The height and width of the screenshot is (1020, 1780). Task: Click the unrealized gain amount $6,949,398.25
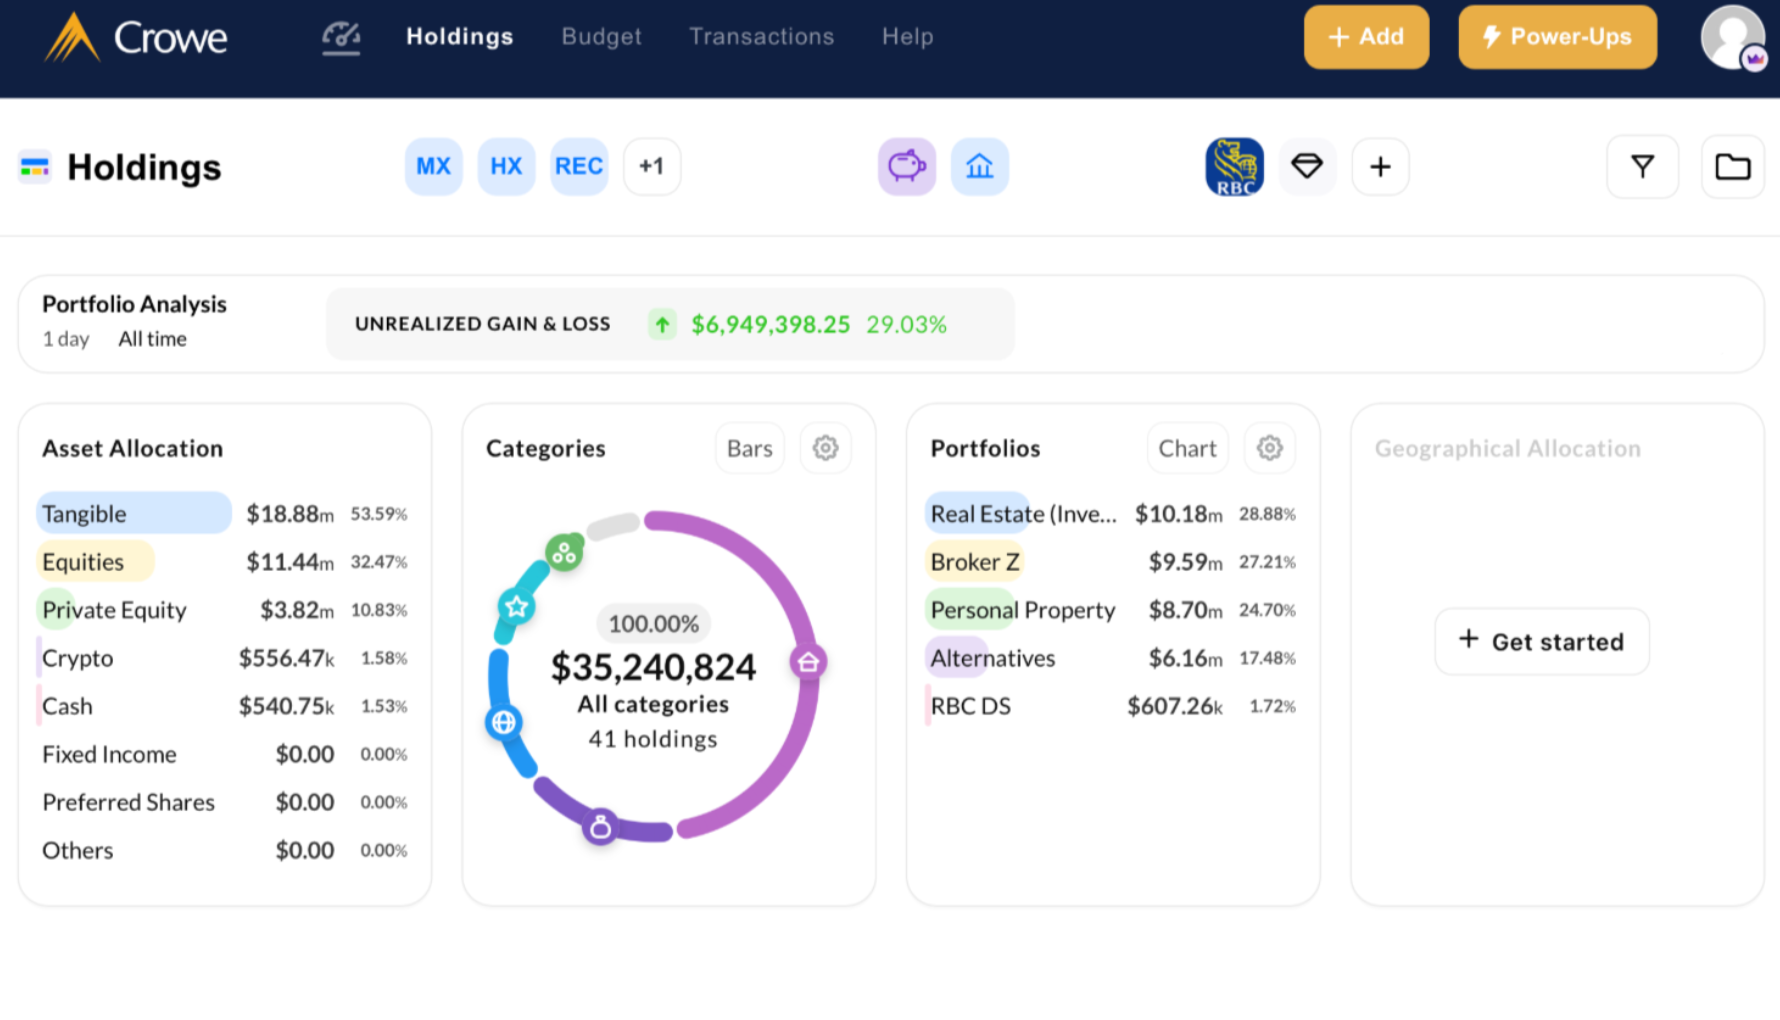click(x=770, y=324)
